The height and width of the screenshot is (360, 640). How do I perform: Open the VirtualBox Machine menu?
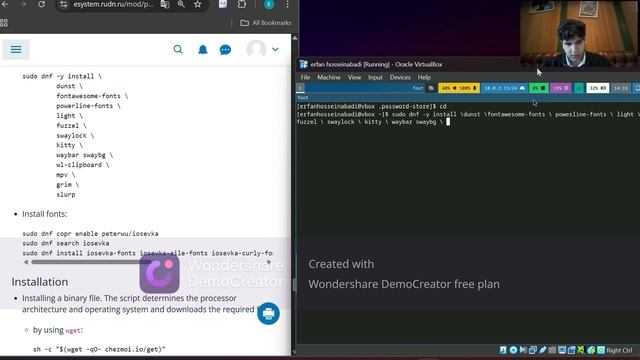[329, 77]
